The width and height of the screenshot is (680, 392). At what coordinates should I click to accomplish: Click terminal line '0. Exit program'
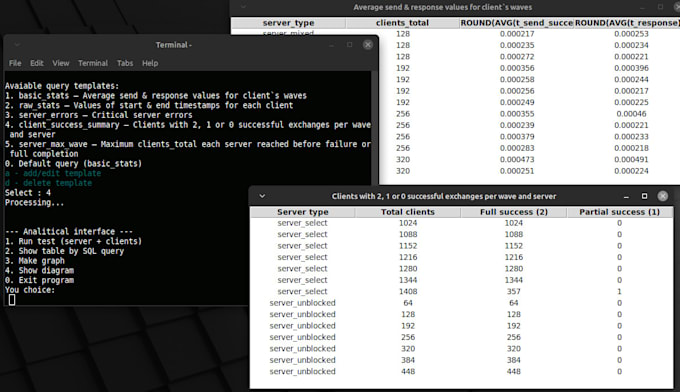click(39, 280)
